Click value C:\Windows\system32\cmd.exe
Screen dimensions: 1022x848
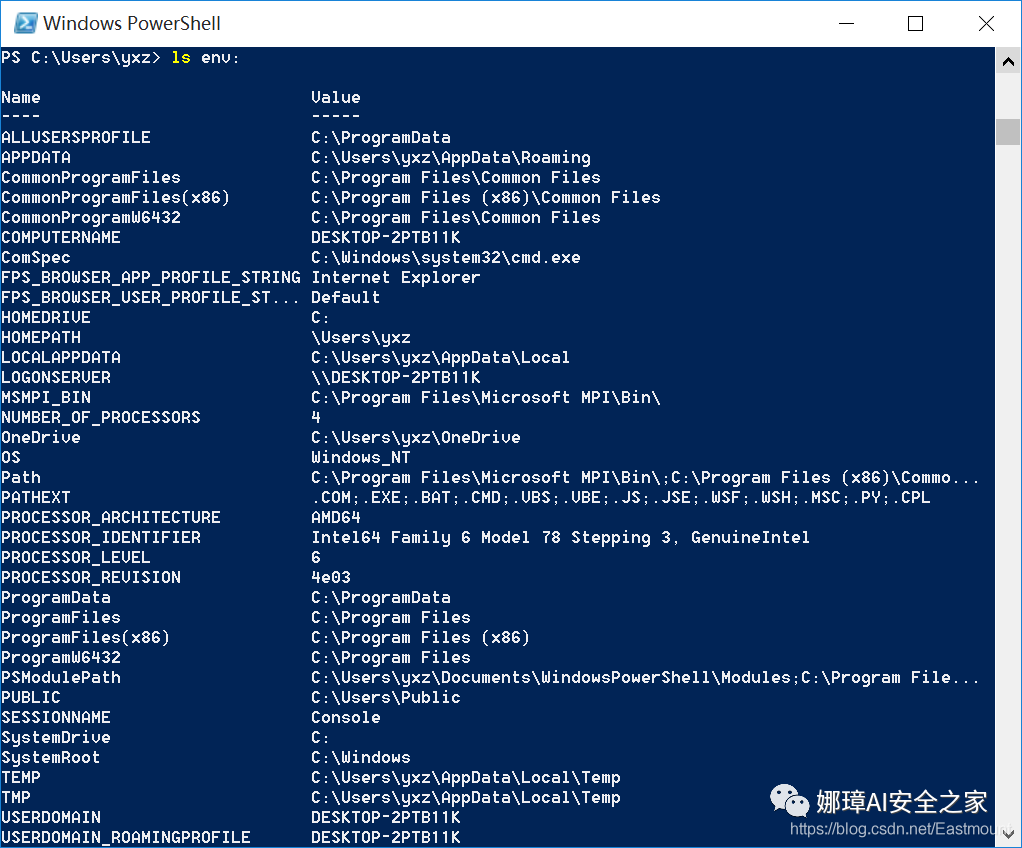coord(446,258)
